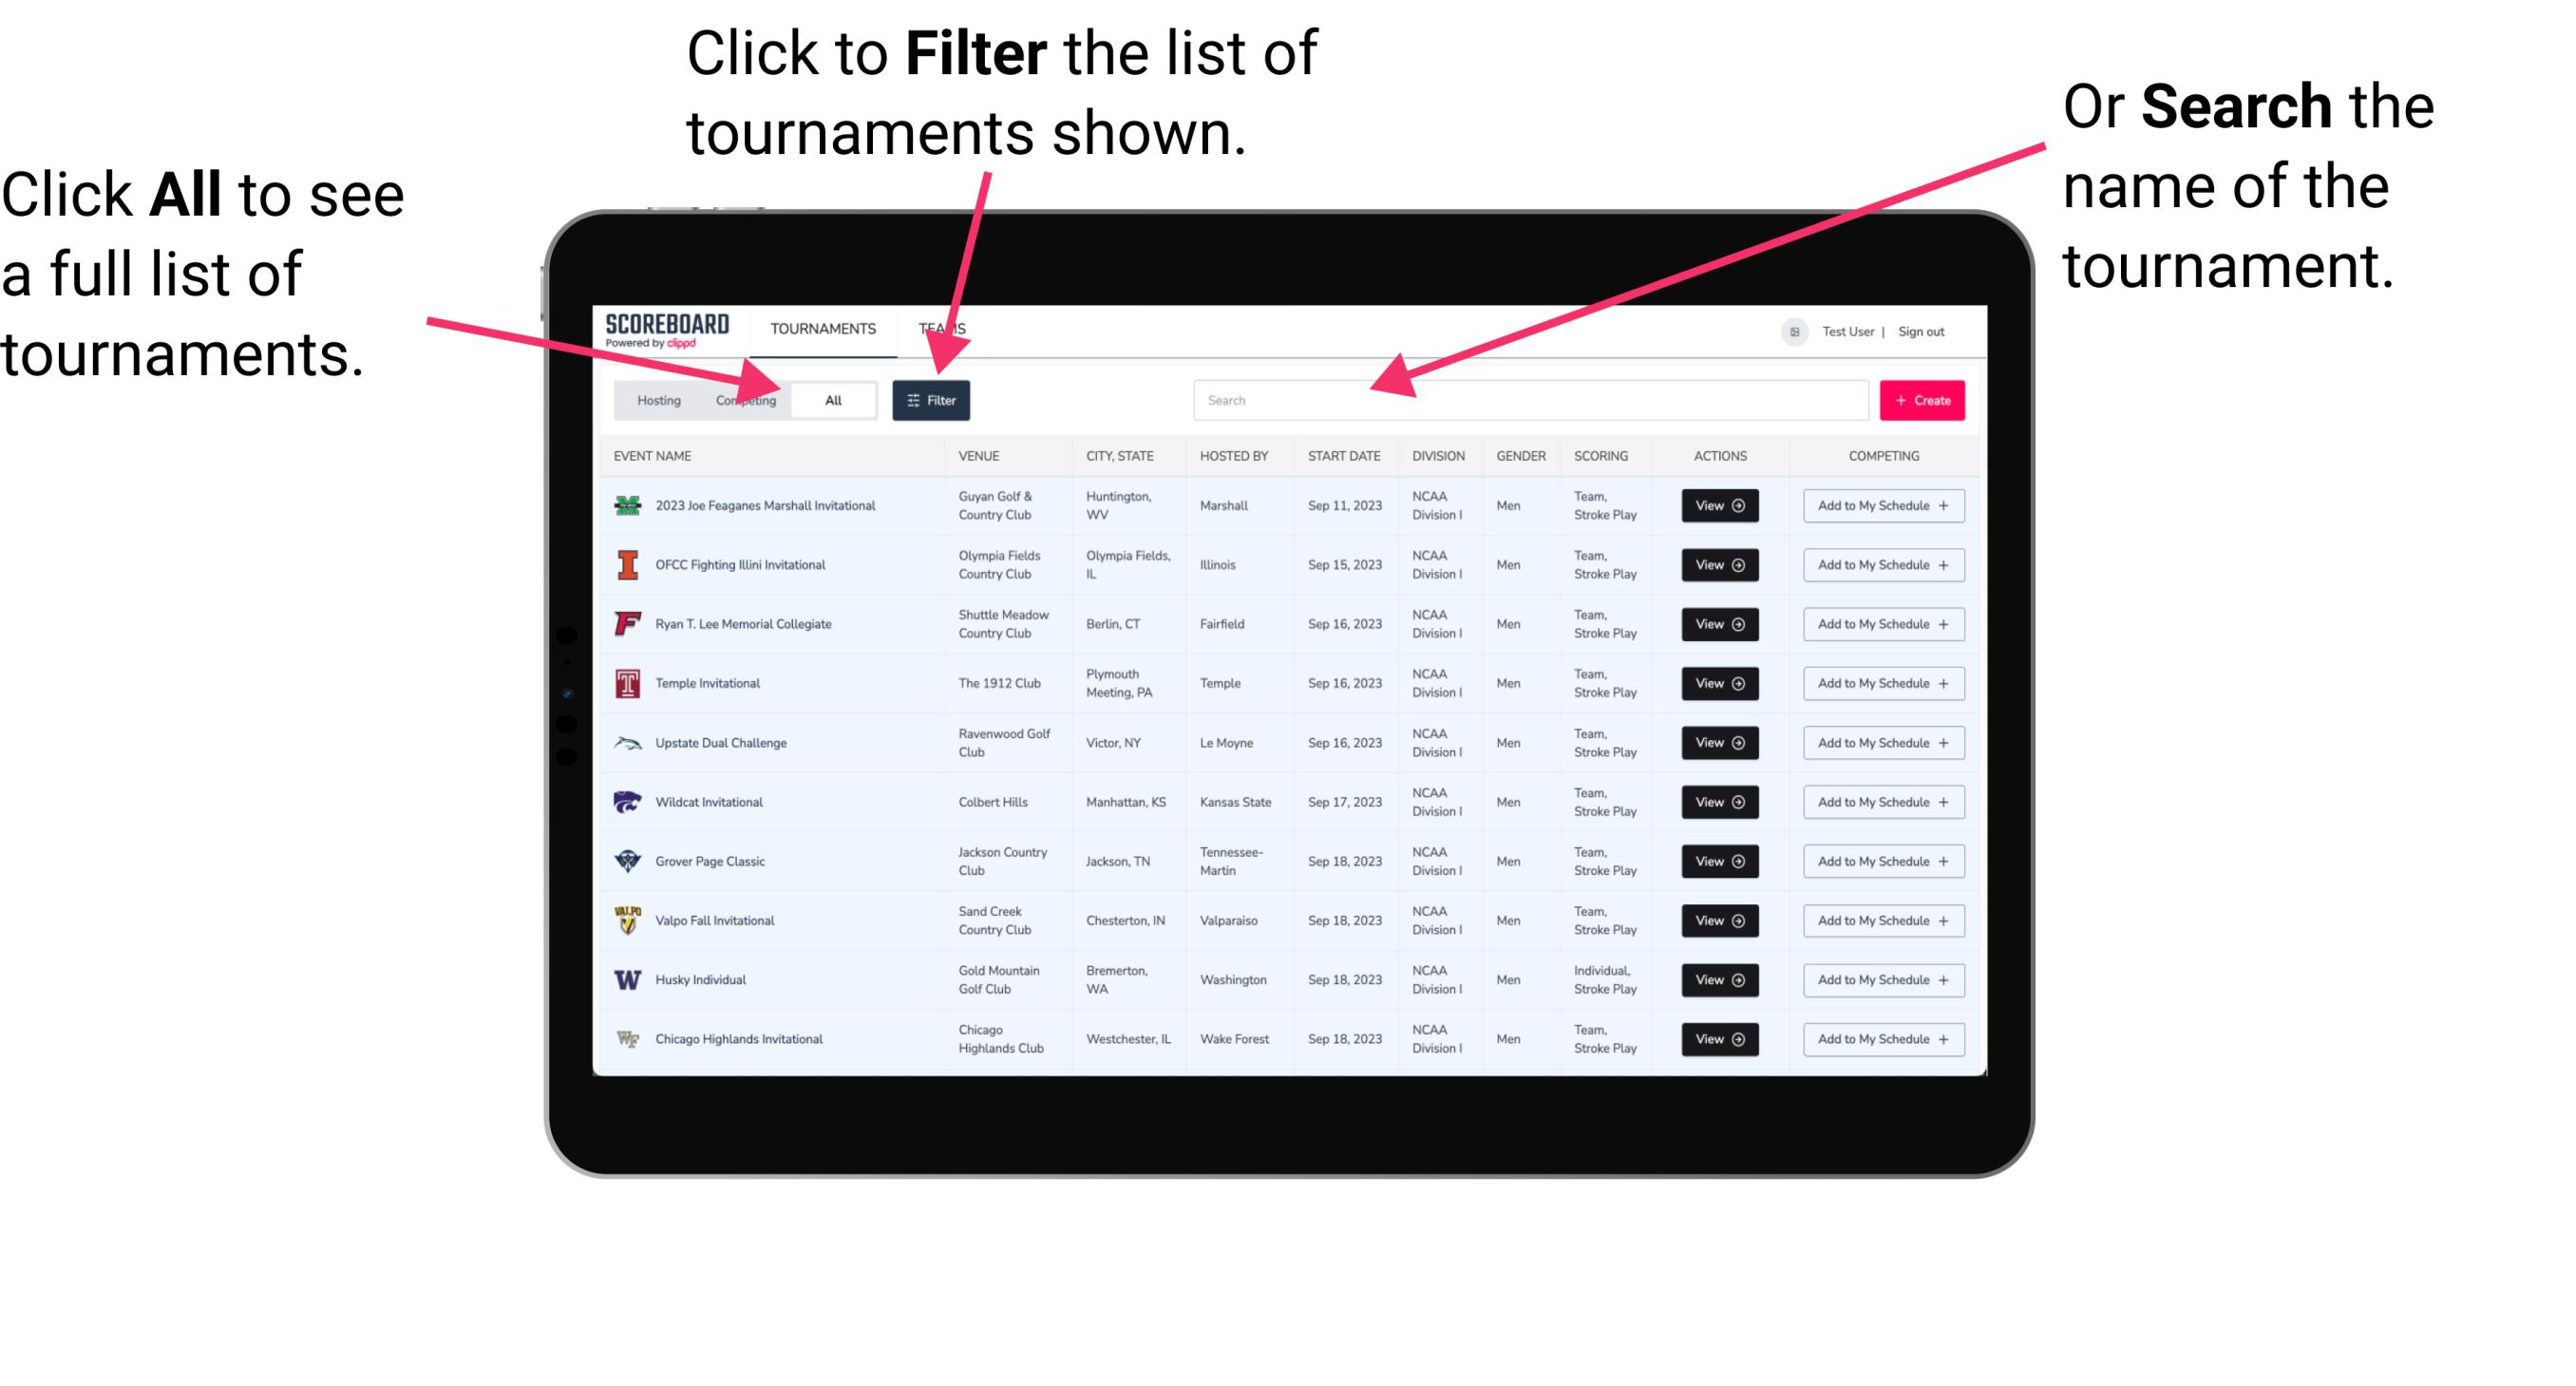Toggle the Competing tab filter
Viewport: 2576px width, 1386px height.
pyautogui.click(x=744, y=399)
